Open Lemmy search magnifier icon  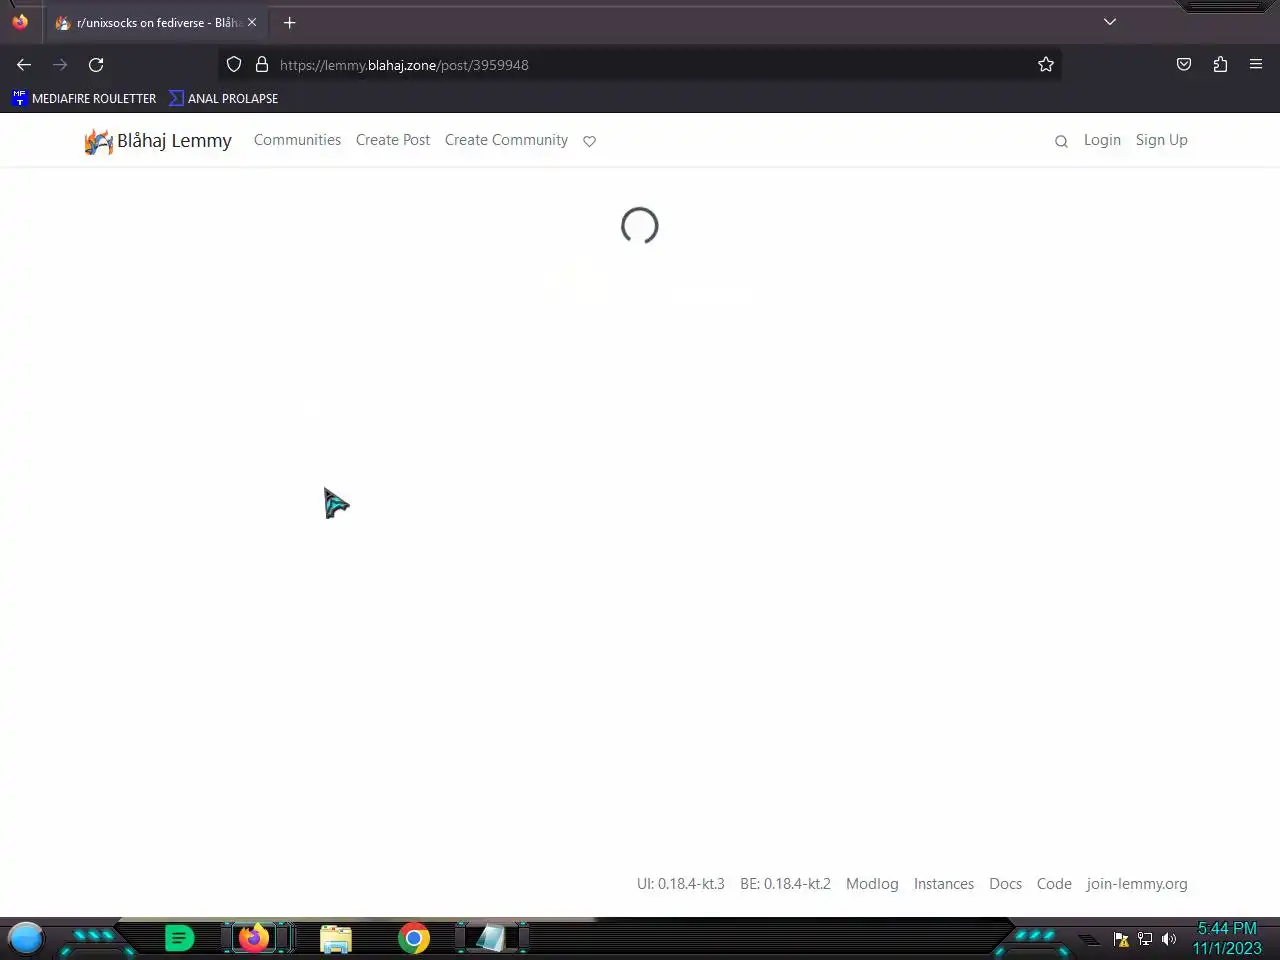(1061, 141)
